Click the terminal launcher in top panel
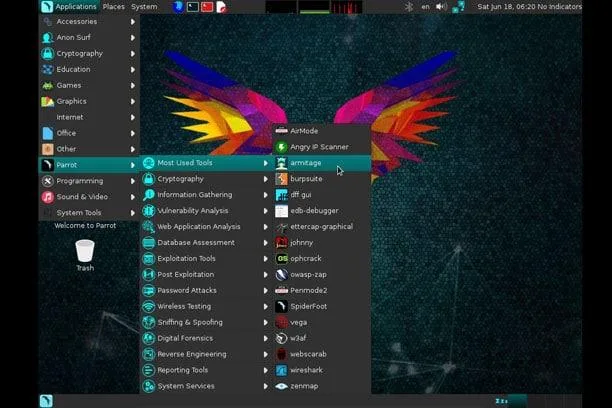 [x=192, y=7]
